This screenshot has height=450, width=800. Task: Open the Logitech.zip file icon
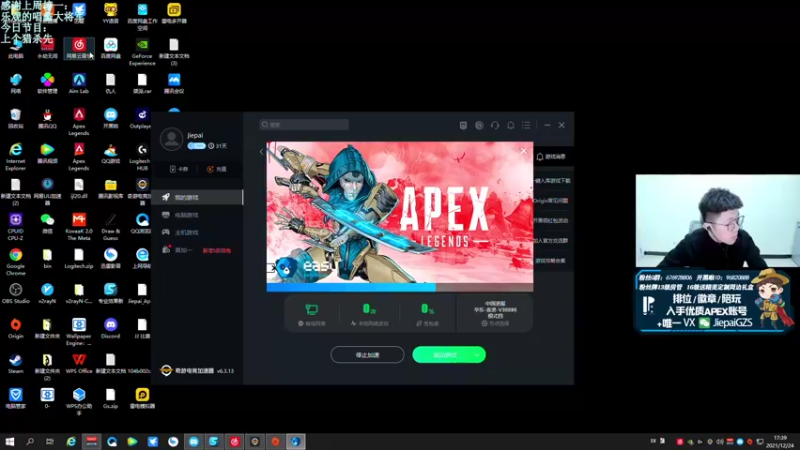pos(79,258)
